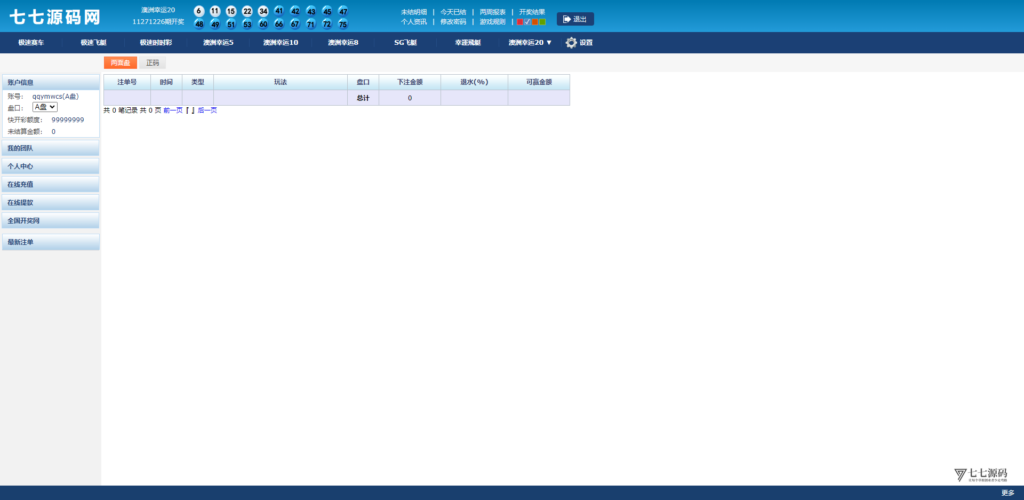Select the red theme color swatch
1024x500 pixels.
tap(520, 21)
